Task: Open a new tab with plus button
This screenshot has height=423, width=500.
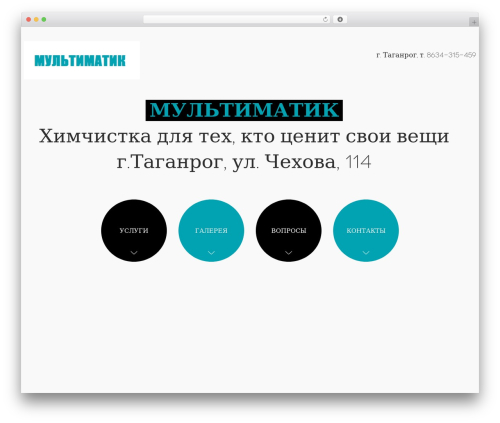Action: click(x=474, y=22)
